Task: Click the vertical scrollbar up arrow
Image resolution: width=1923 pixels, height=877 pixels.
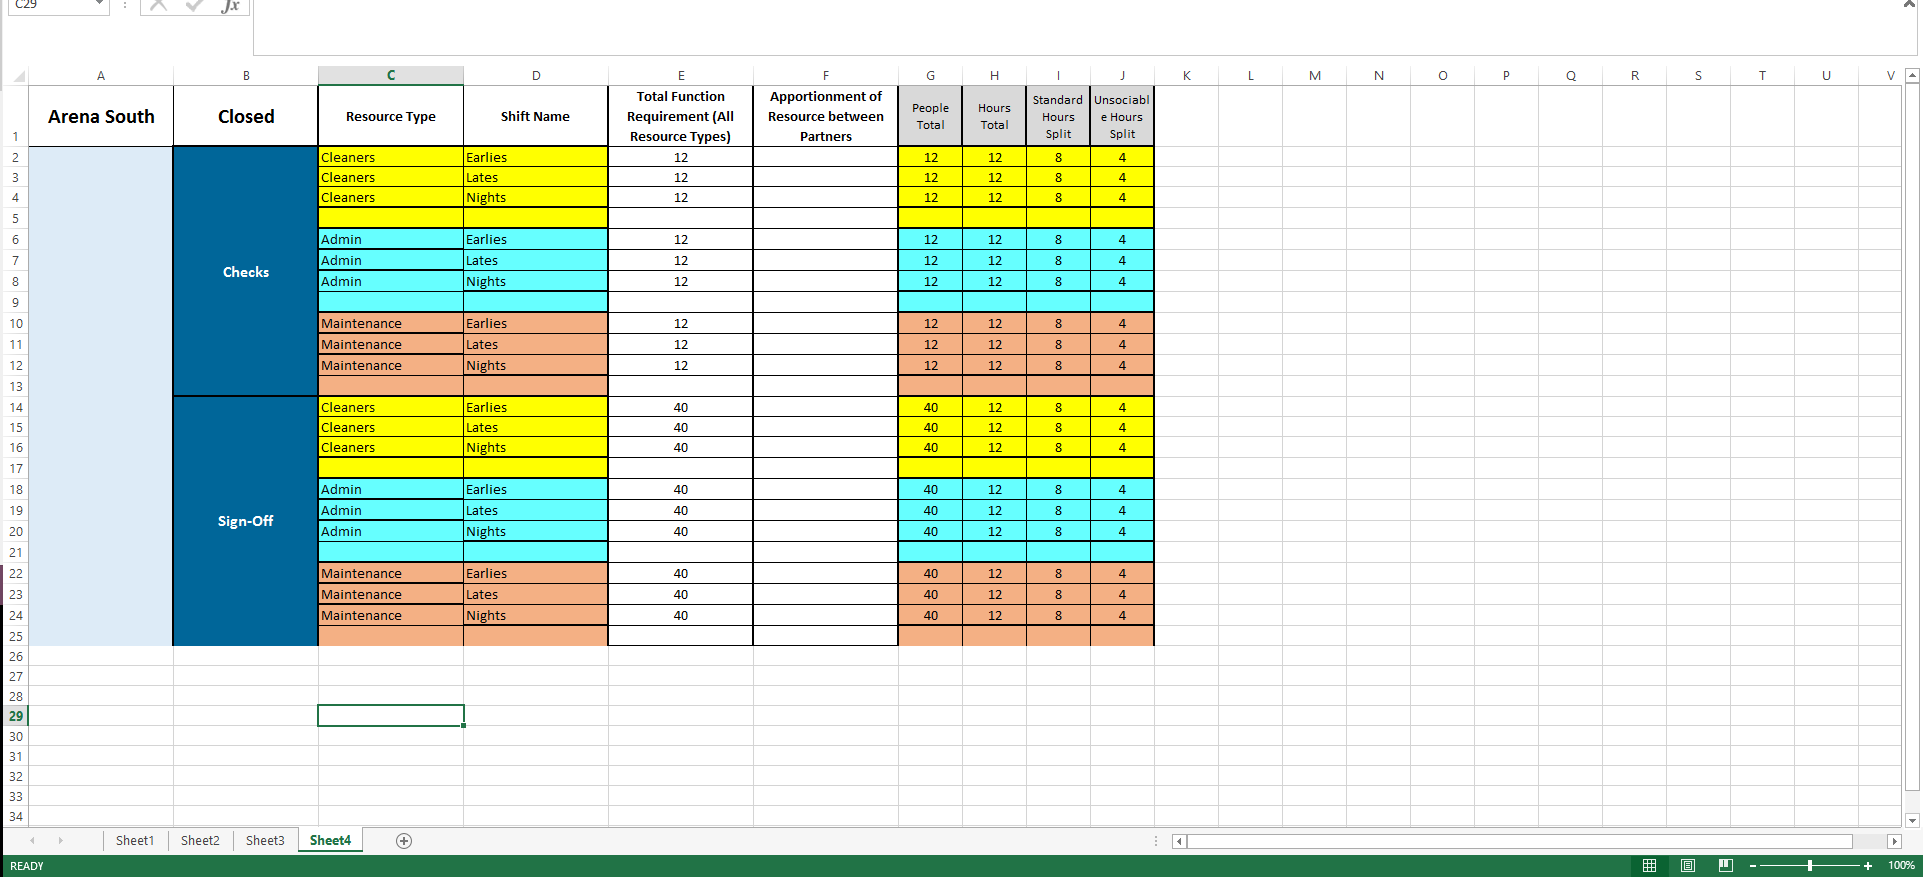Action: tap(1912, 76)
